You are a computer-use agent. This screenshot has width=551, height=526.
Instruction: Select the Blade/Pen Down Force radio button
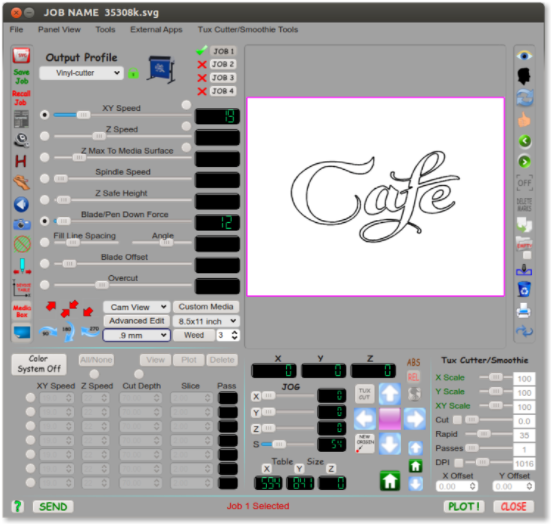[x=45, y=221]
